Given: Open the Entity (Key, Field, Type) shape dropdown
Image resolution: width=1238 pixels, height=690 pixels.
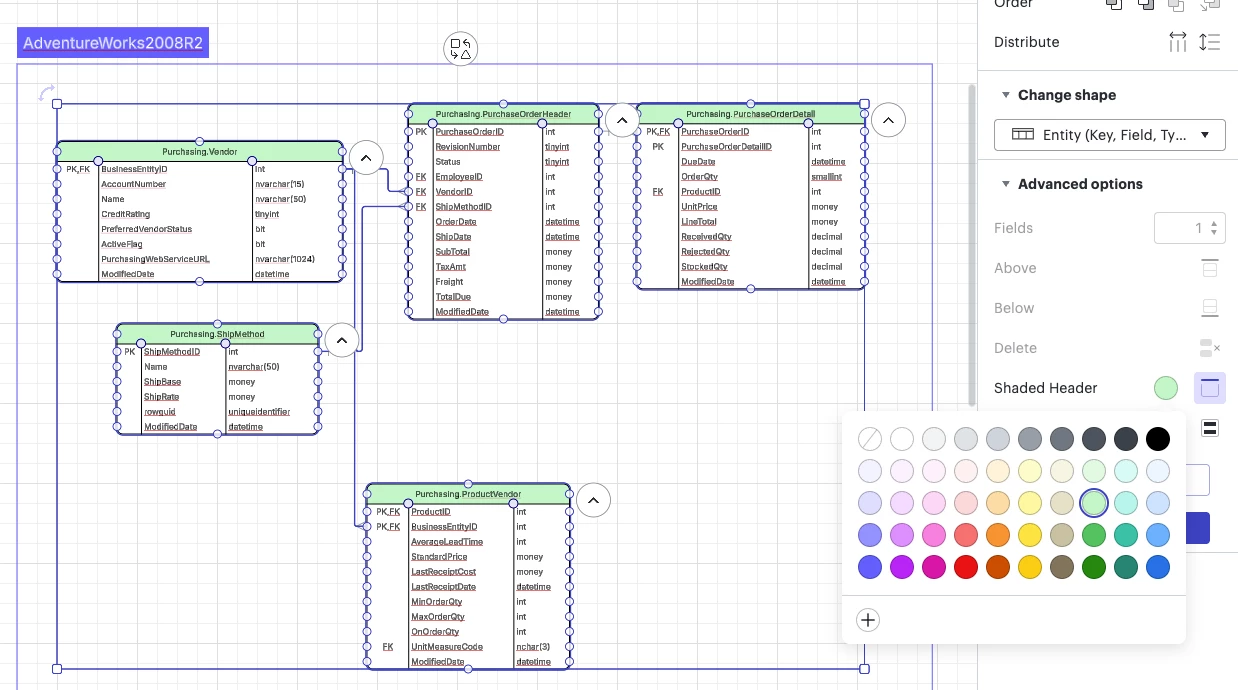Looking at the screenshot, I should pyautogui.click(x=1110, y=135).
